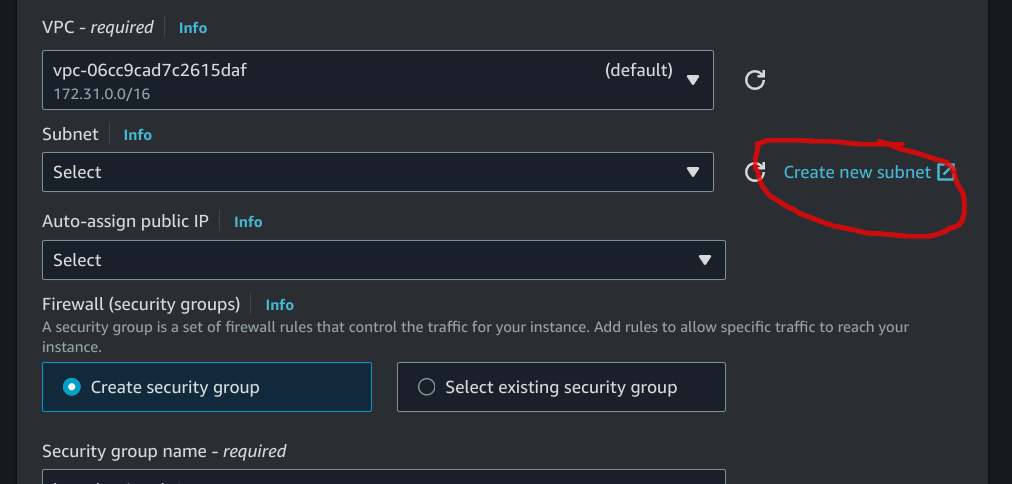
Task: Focus the Security group name input field
Action: (x=383, y=477)
